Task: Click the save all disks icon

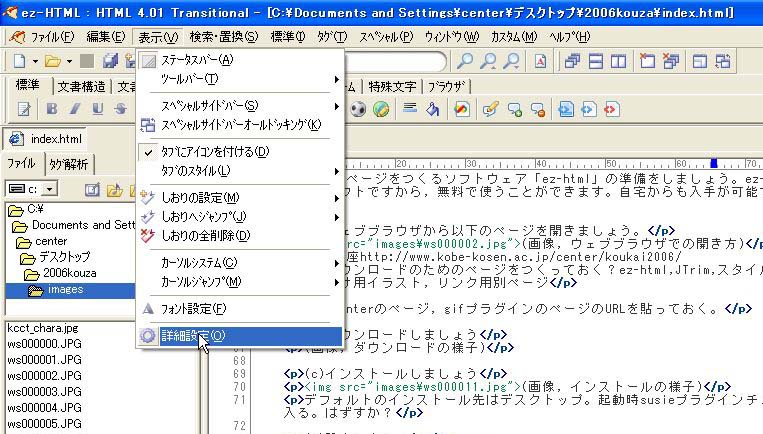Action: [x=110, y=61]
